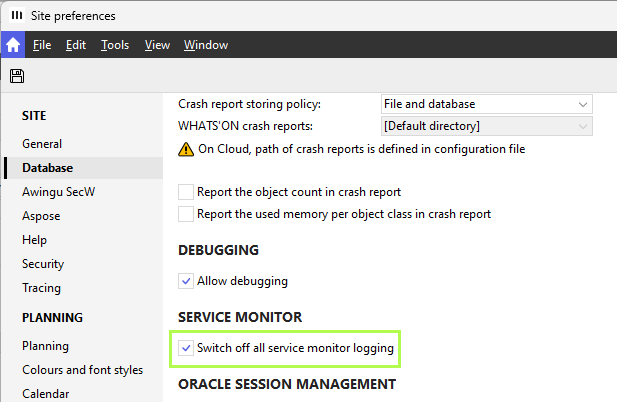
Task: Expand WHATS'ON crash reports directory dropdown
Action: point(487,126)
